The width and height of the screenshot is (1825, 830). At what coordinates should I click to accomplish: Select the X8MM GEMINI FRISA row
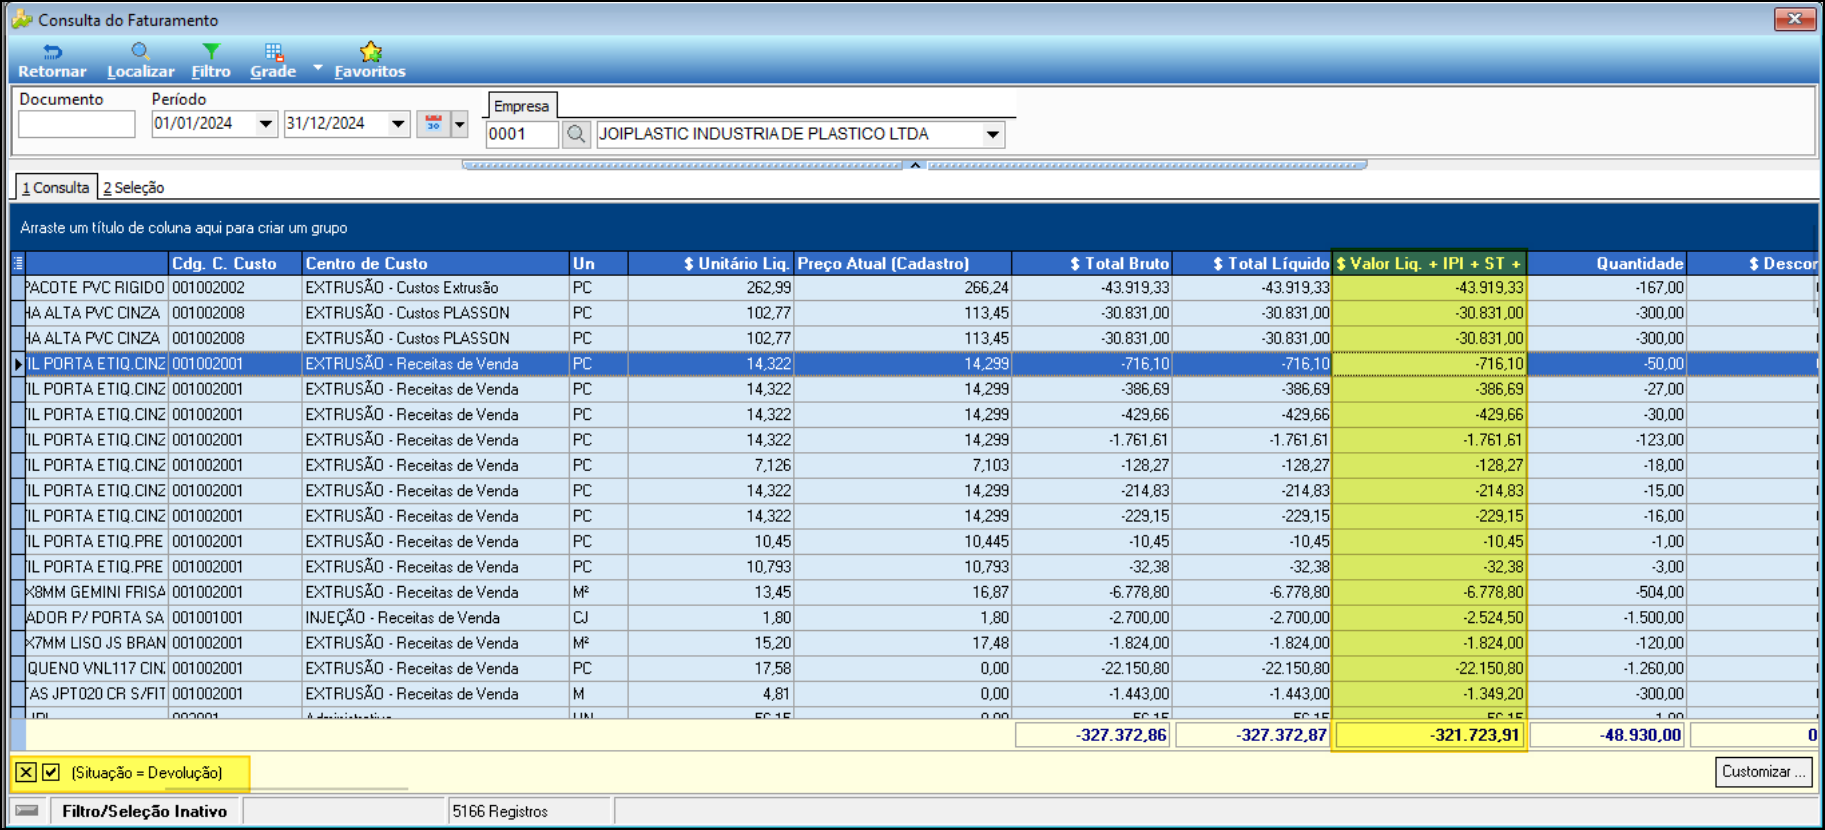coord(914,592)
